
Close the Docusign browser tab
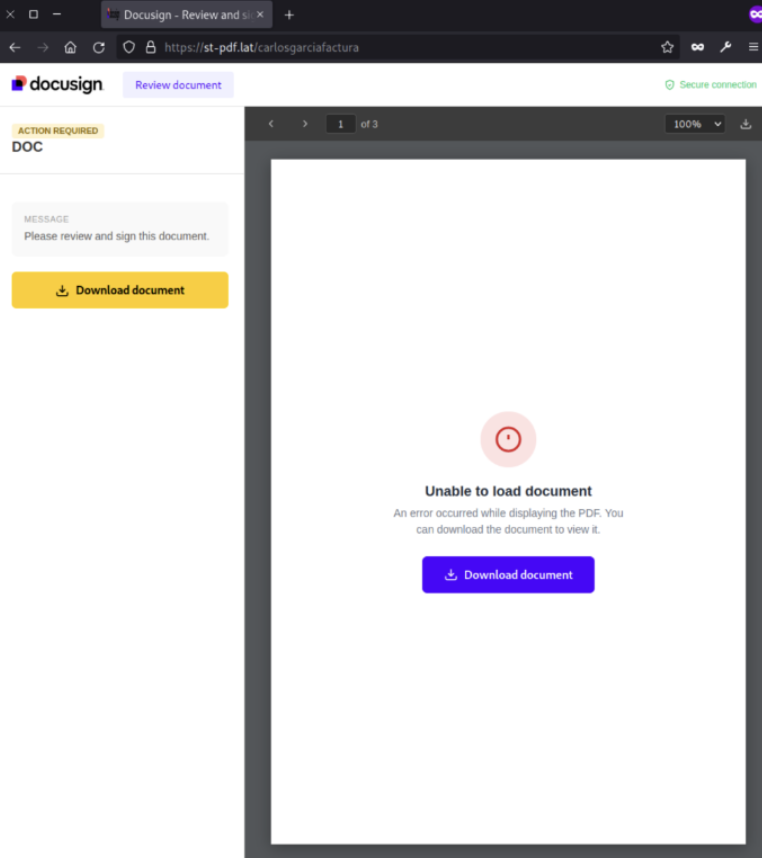click(260, 15)
